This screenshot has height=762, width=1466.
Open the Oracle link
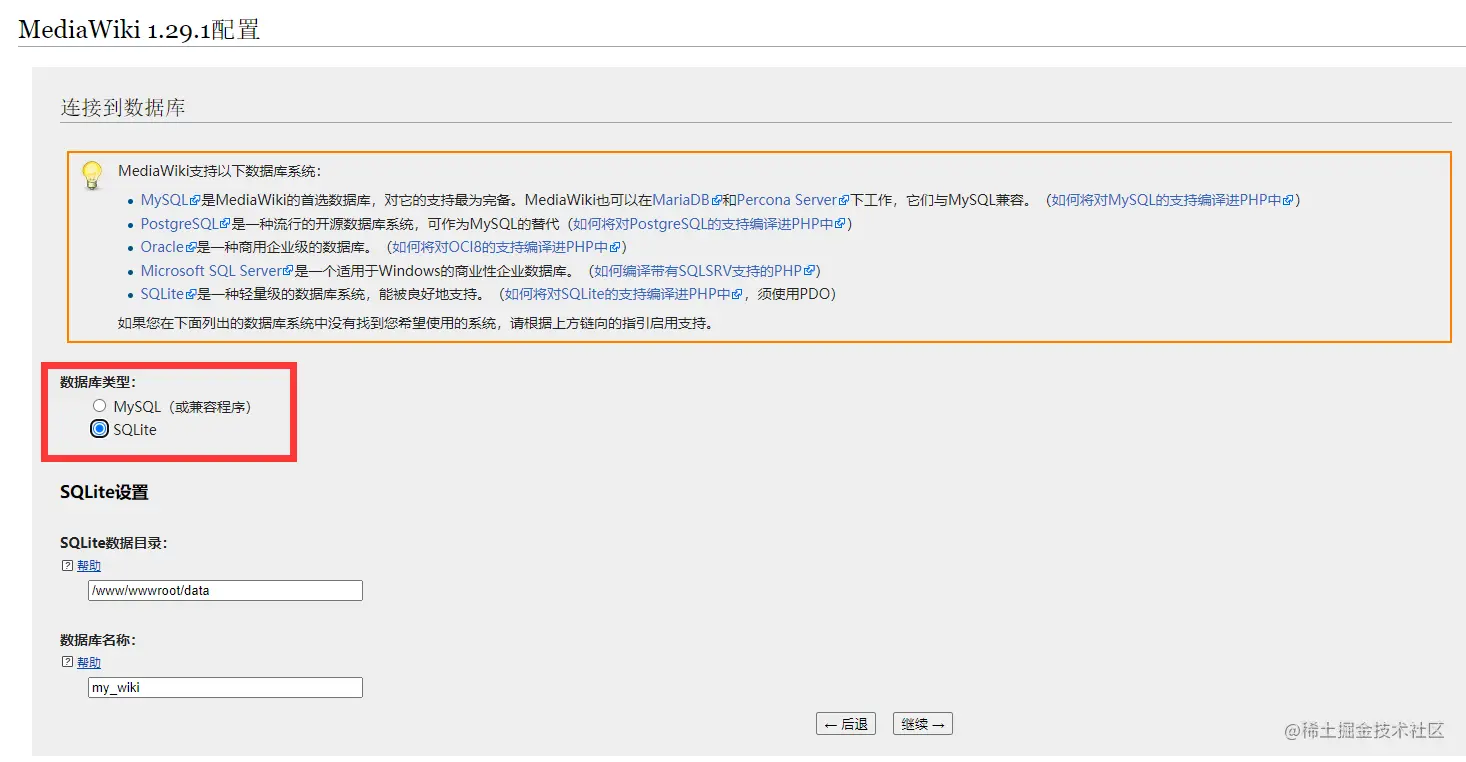tap(167, 247)
